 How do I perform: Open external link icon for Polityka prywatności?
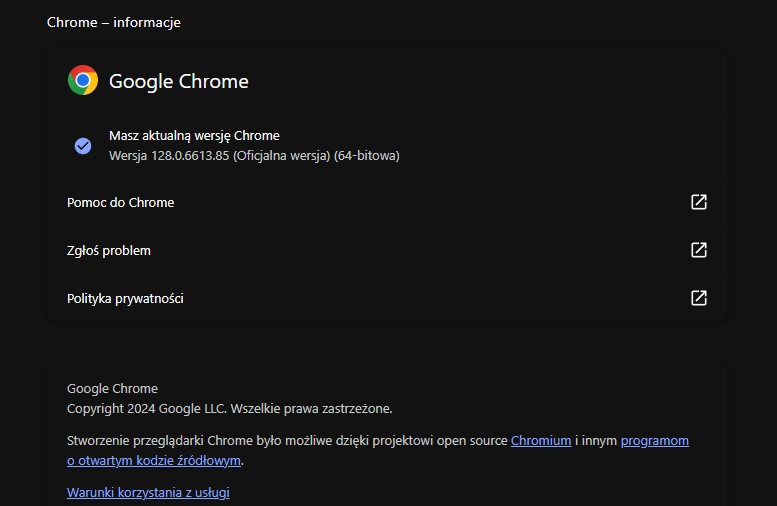point(699,298)
